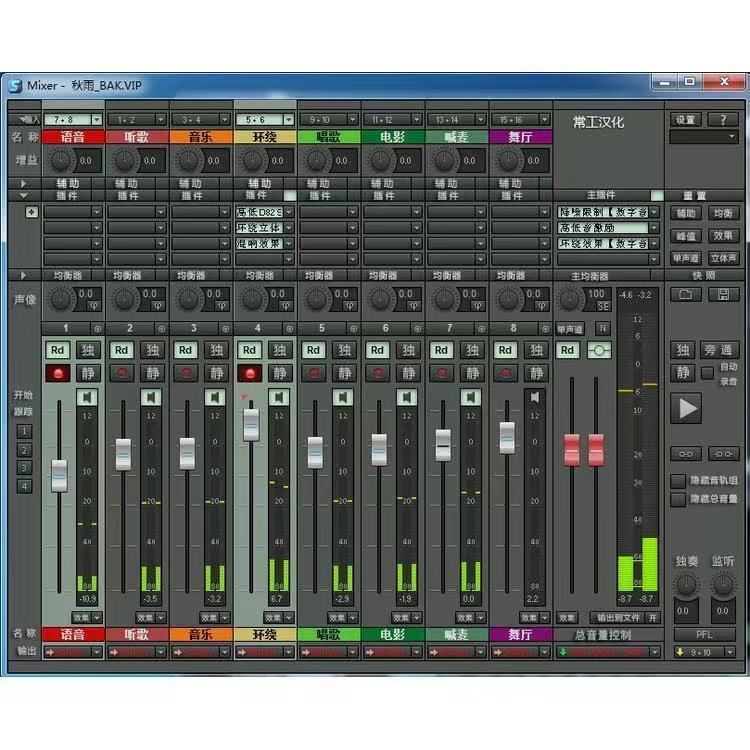Click phase invert icon on channel 1 pan
The image size is (750, 750).
point(94,306)
